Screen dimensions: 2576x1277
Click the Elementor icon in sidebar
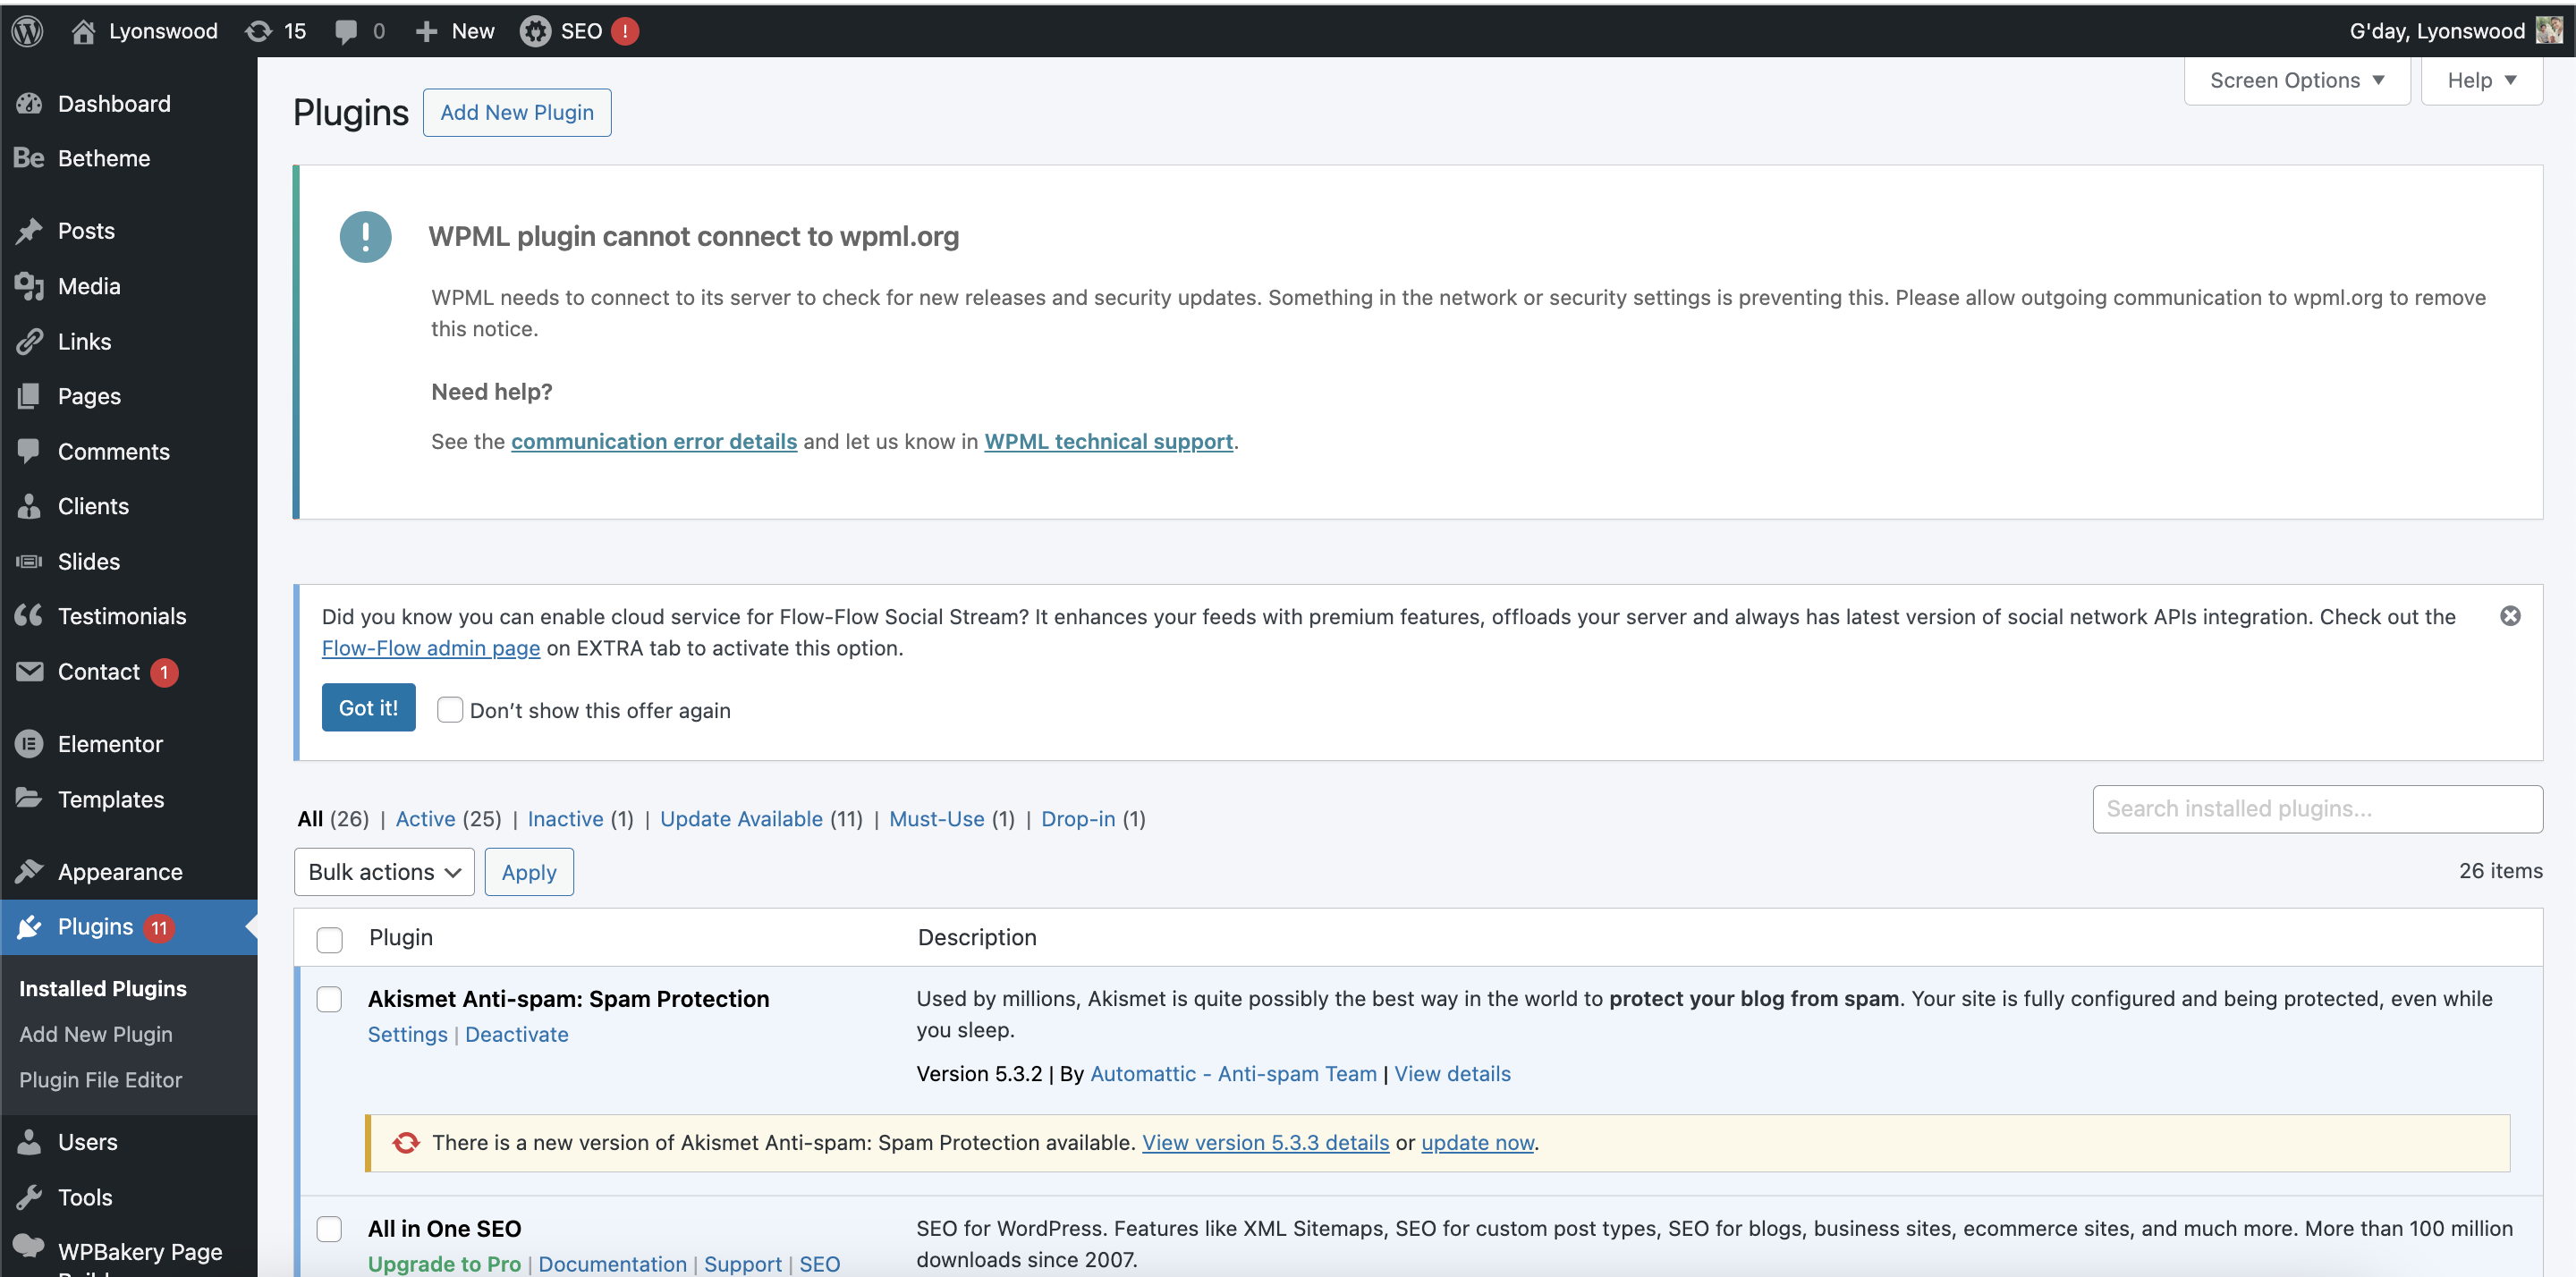29,744
